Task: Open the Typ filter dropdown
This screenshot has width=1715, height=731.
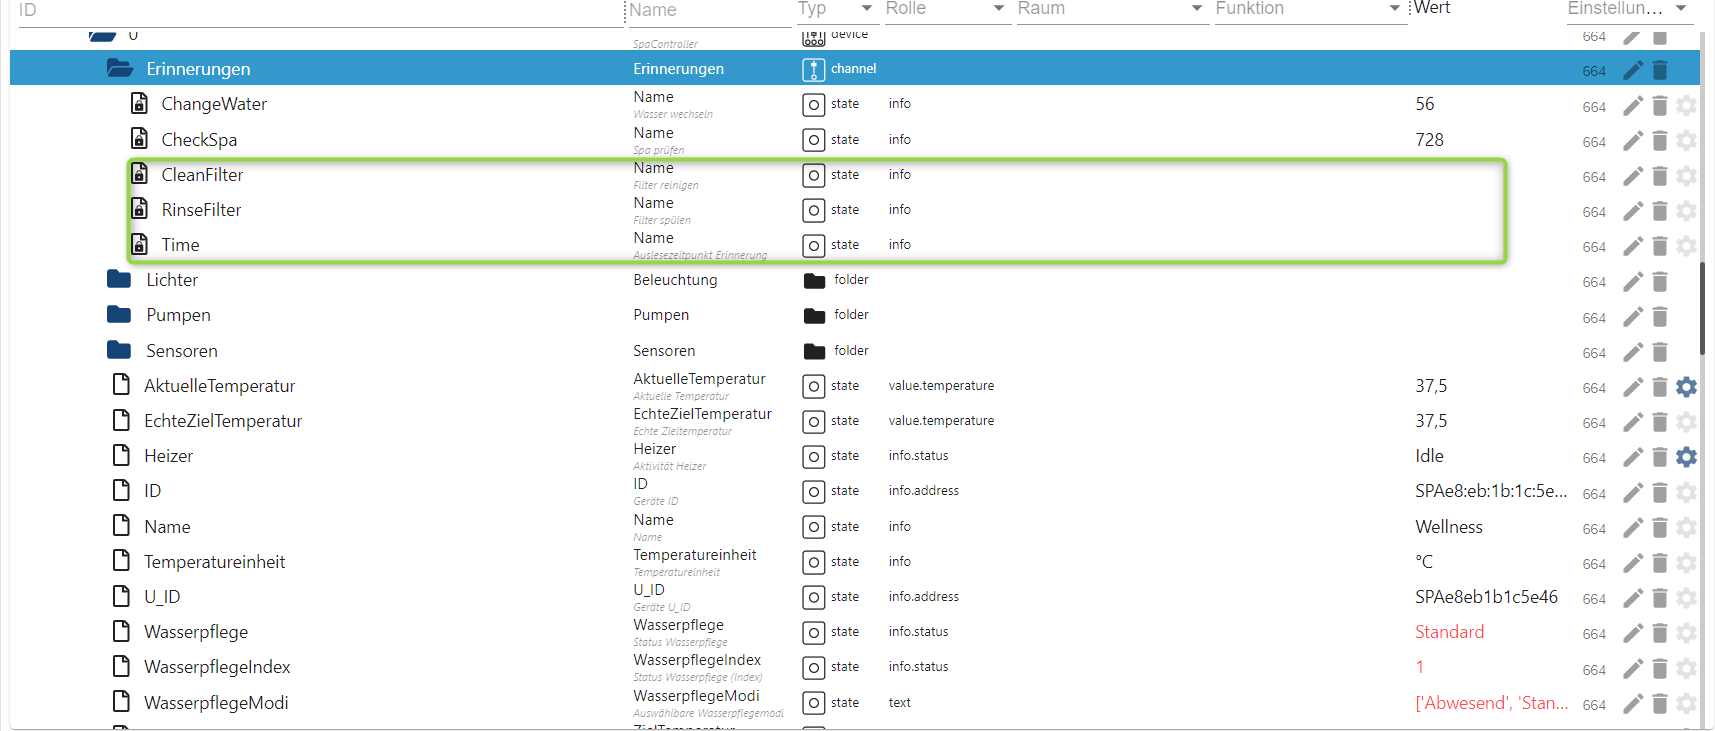Action: [x=866, y=9]
